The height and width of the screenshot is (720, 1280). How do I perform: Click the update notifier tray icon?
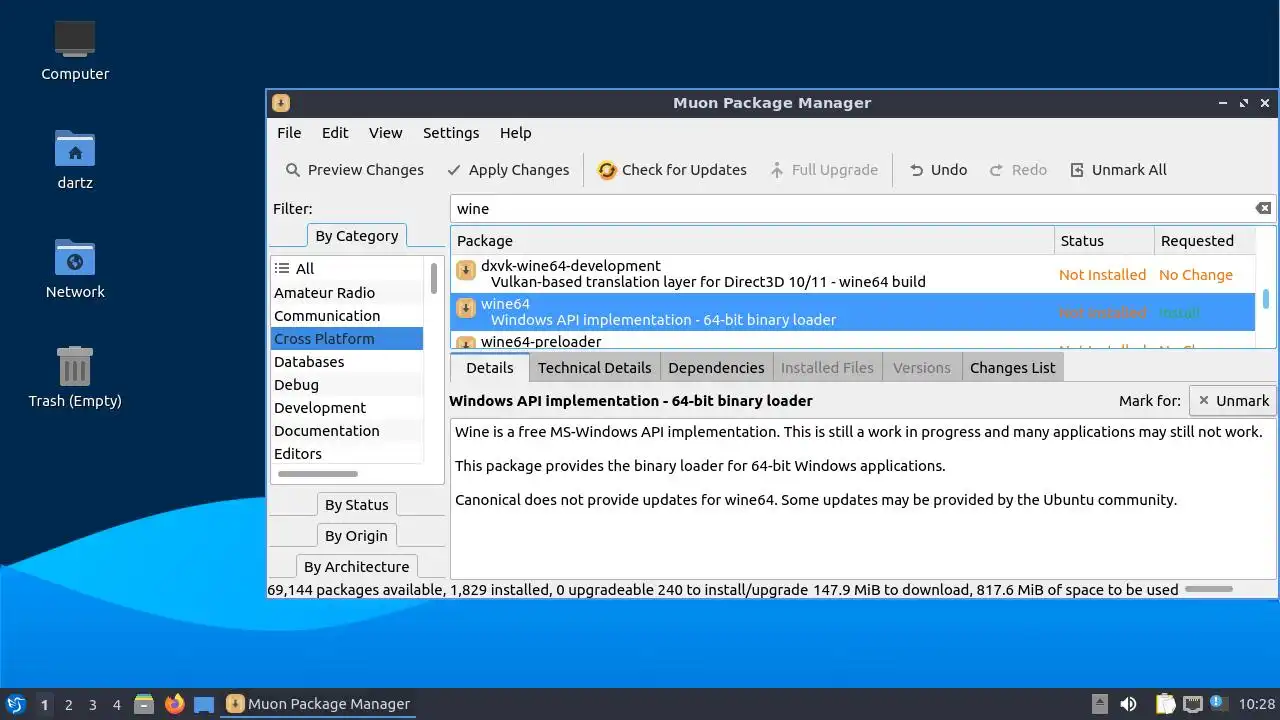(1217, 703)
